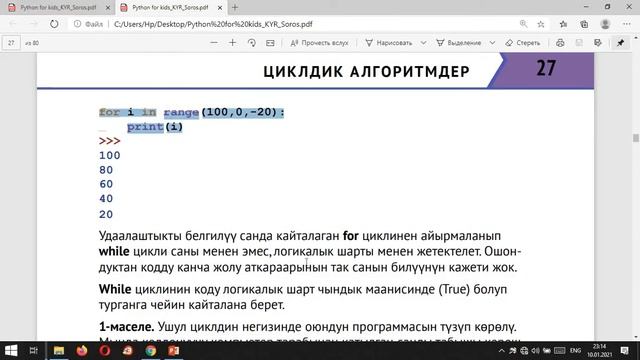This screenshot has width=640, height=360.
Task: Open the network globe tray icon
Action: point(524,351)
